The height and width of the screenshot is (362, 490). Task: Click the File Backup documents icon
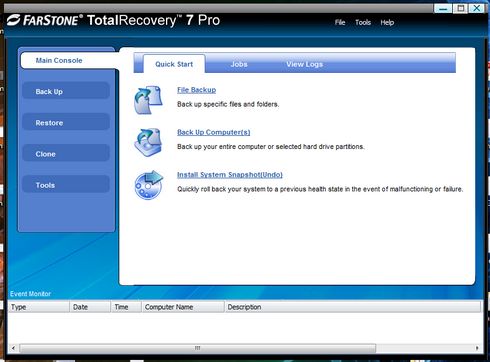pos(148,100)
